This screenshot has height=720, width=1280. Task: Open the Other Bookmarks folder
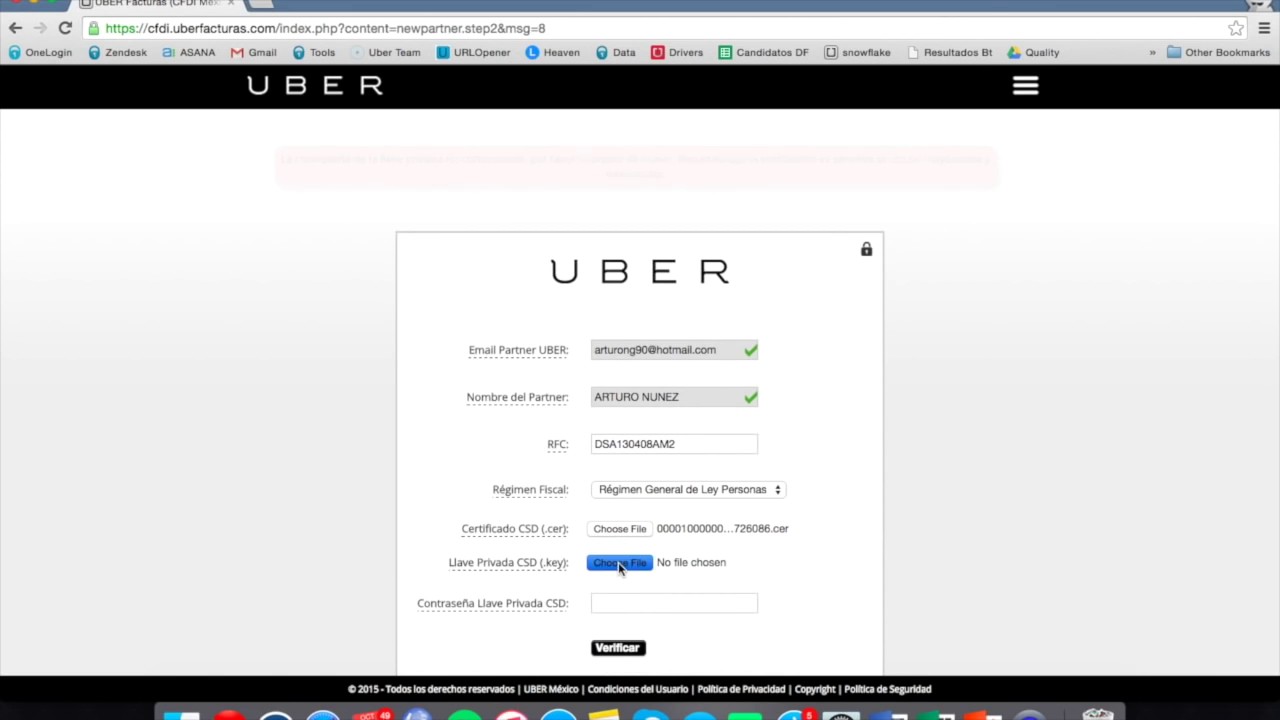pos(1218,52)
